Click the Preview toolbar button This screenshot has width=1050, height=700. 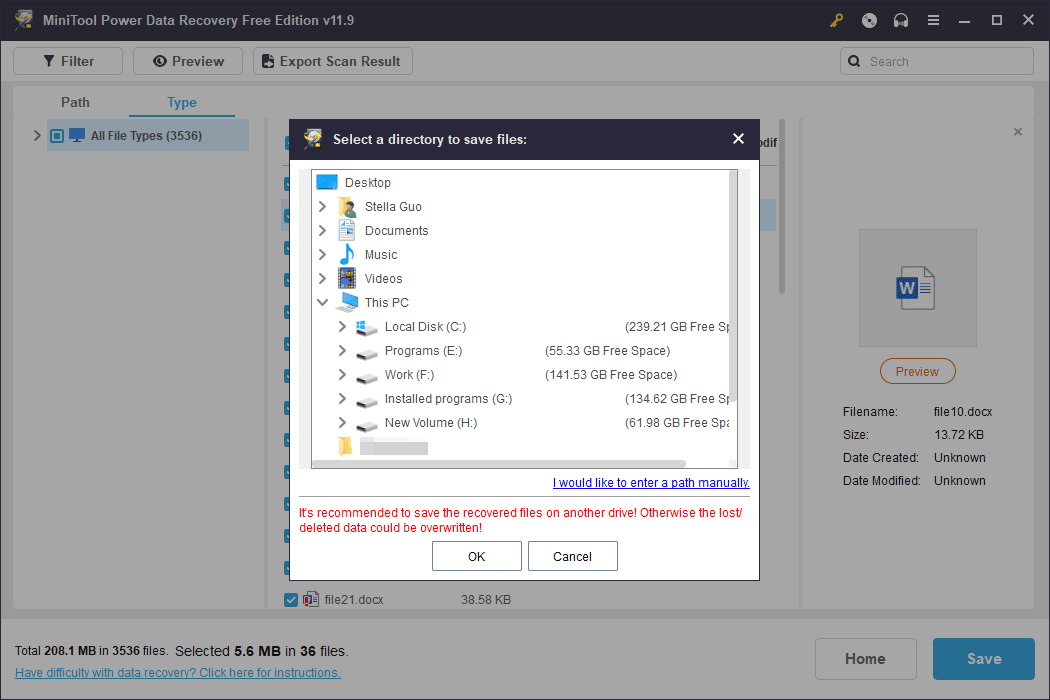[188, 61]
